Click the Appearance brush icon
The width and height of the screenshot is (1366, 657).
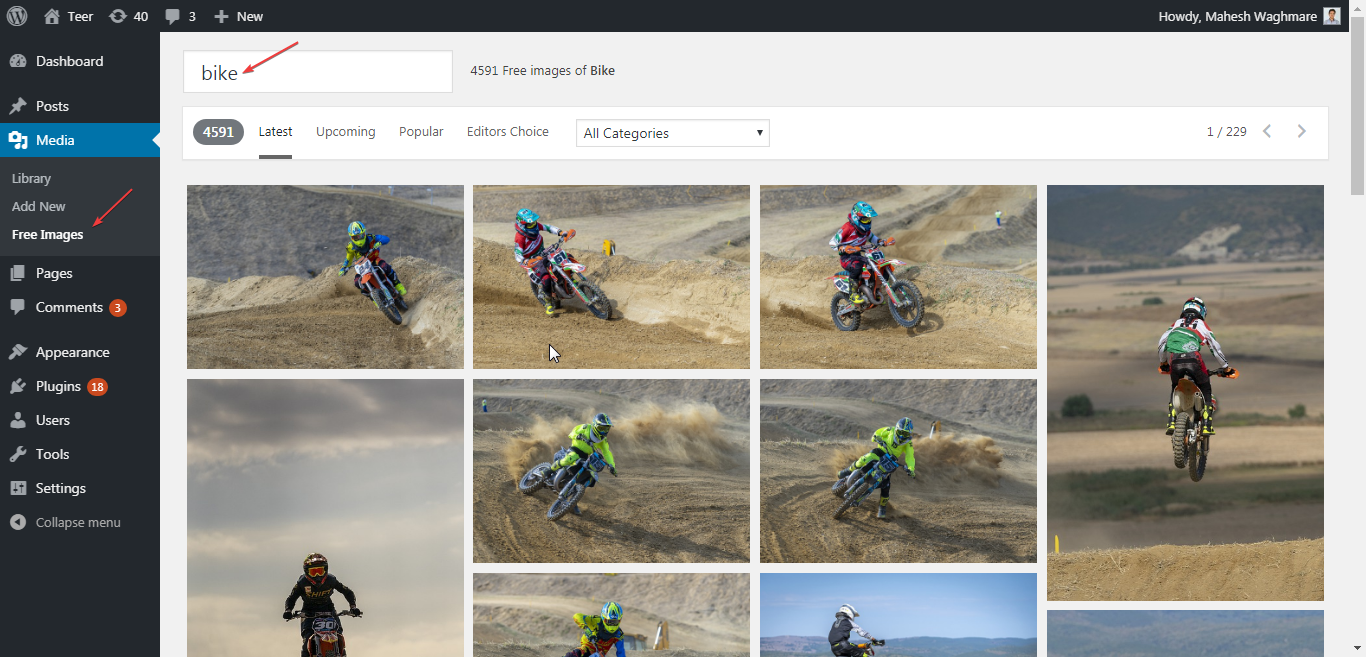[18, 352]
